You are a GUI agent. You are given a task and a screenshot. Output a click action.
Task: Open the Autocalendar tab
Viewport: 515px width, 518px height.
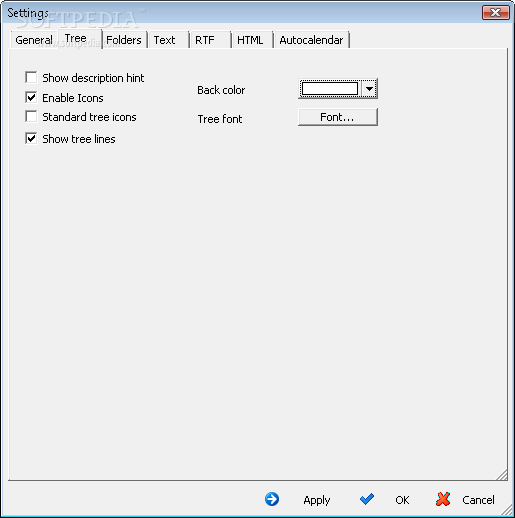pos(311,40)
